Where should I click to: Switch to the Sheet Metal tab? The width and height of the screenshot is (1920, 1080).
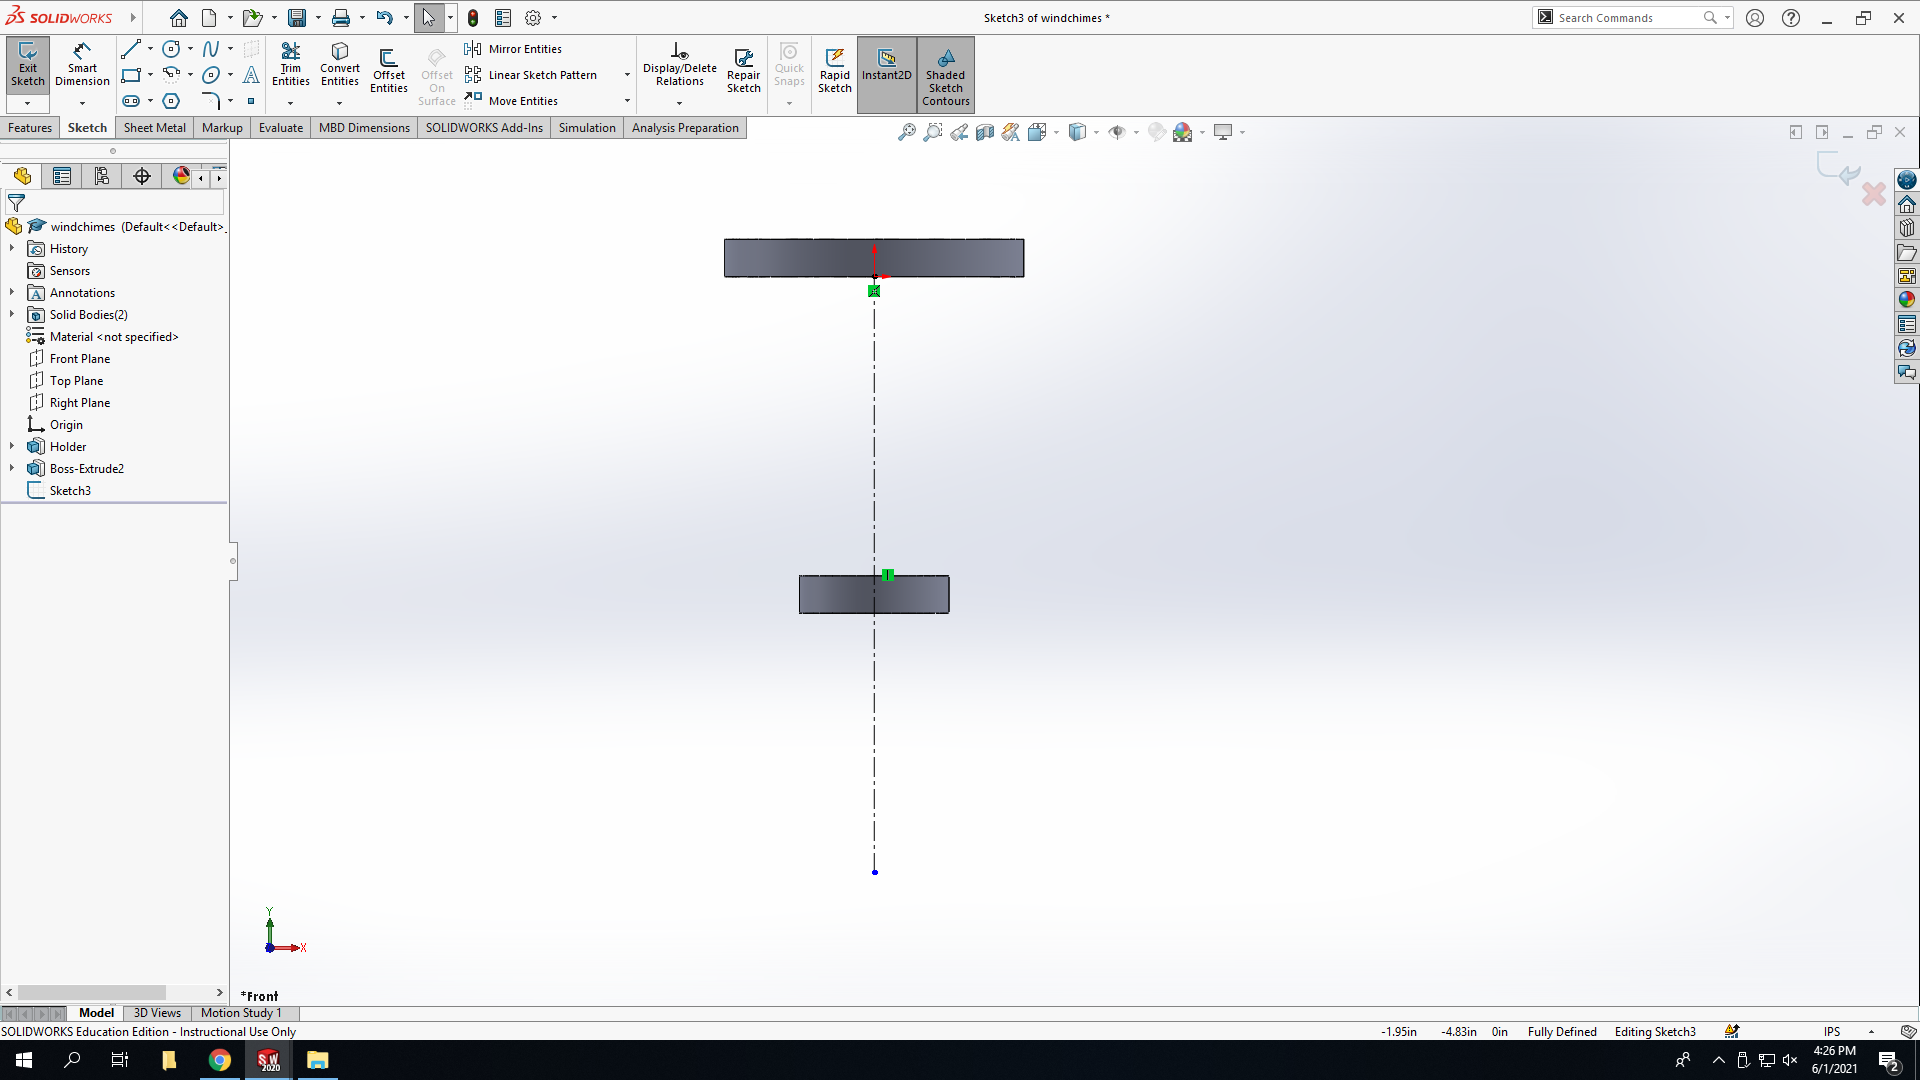pos(154,128)
